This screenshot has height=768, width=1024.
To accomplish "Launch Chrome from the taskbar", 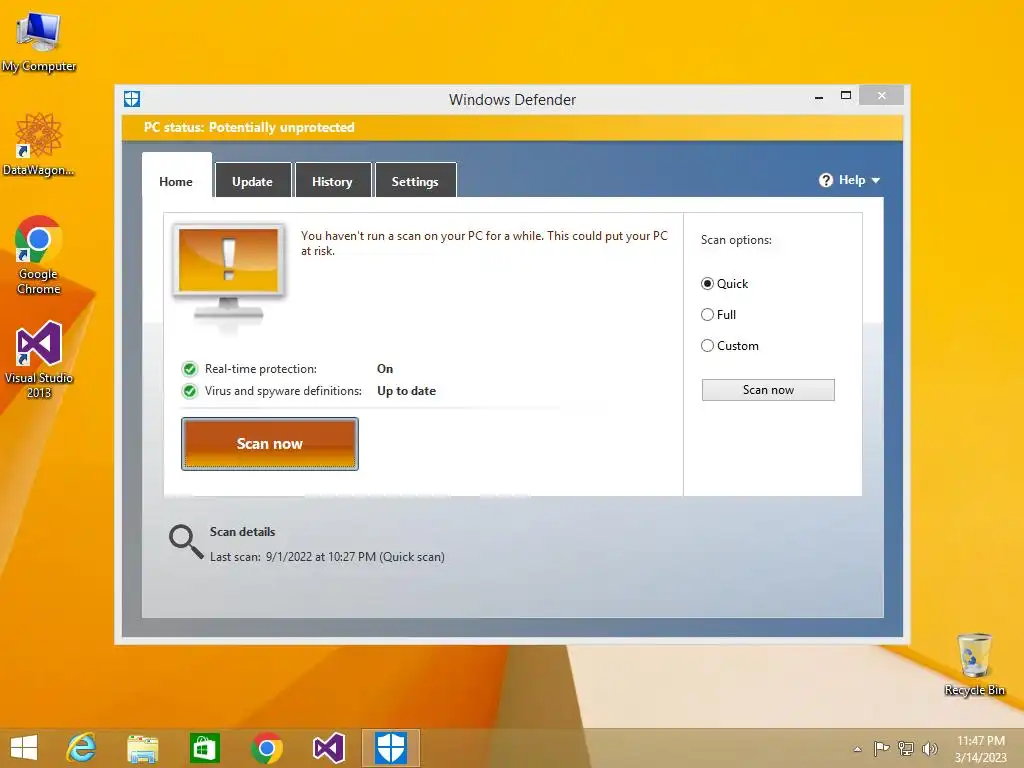I will [266, 748].
